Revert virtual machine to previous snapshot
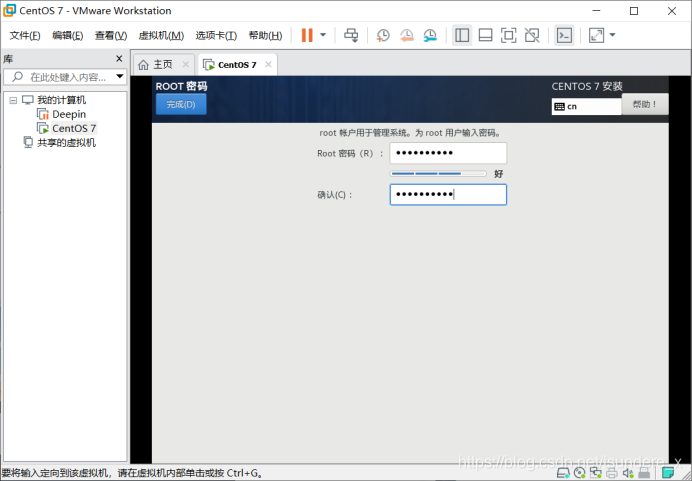 coord(406,35)
